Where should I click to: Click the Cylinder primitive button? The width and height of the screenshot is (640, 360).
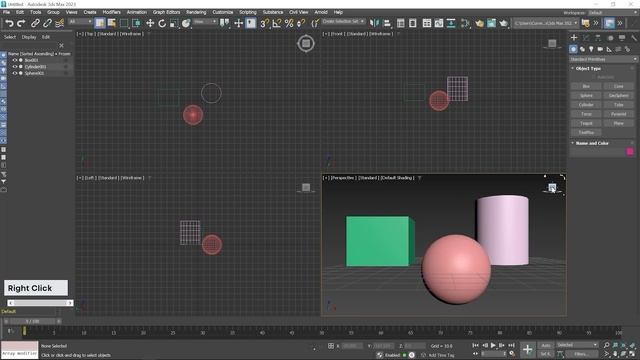coord(586,105)
